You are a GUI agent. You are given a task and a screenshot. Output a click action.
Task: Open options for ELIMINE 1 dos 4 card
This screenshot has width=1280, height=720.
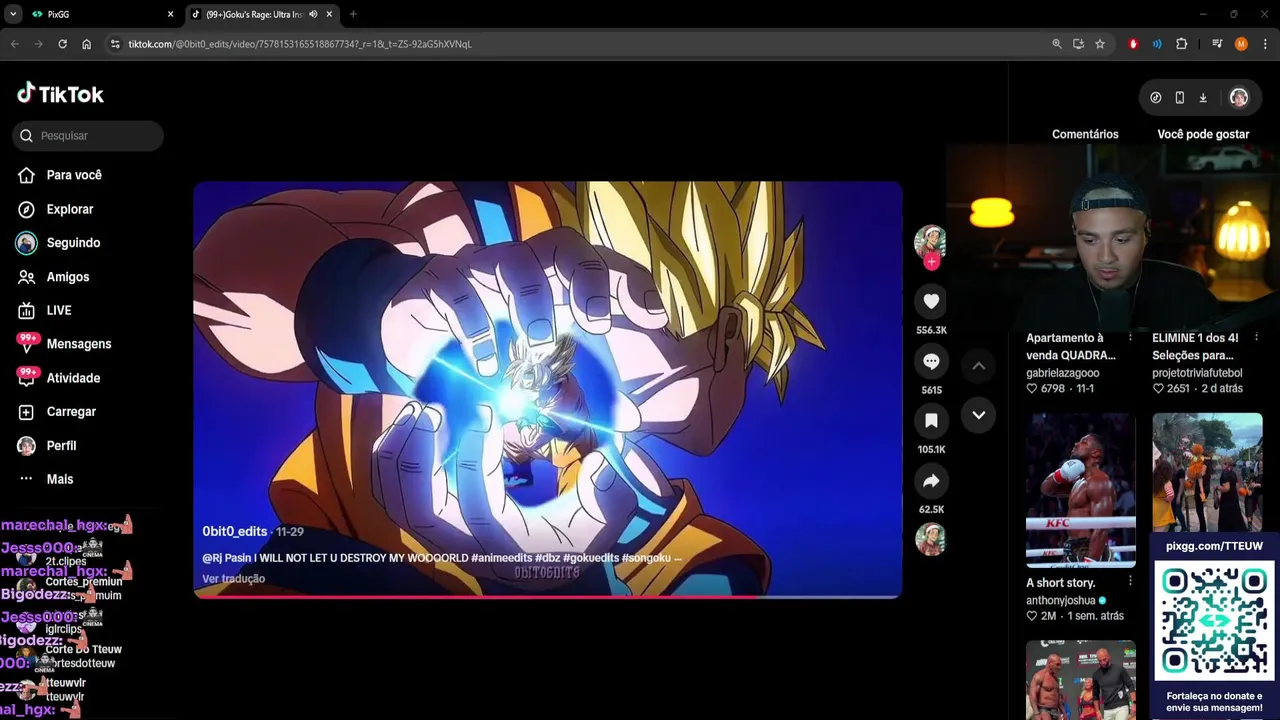pyautogui.click(x=1257, y=338)
